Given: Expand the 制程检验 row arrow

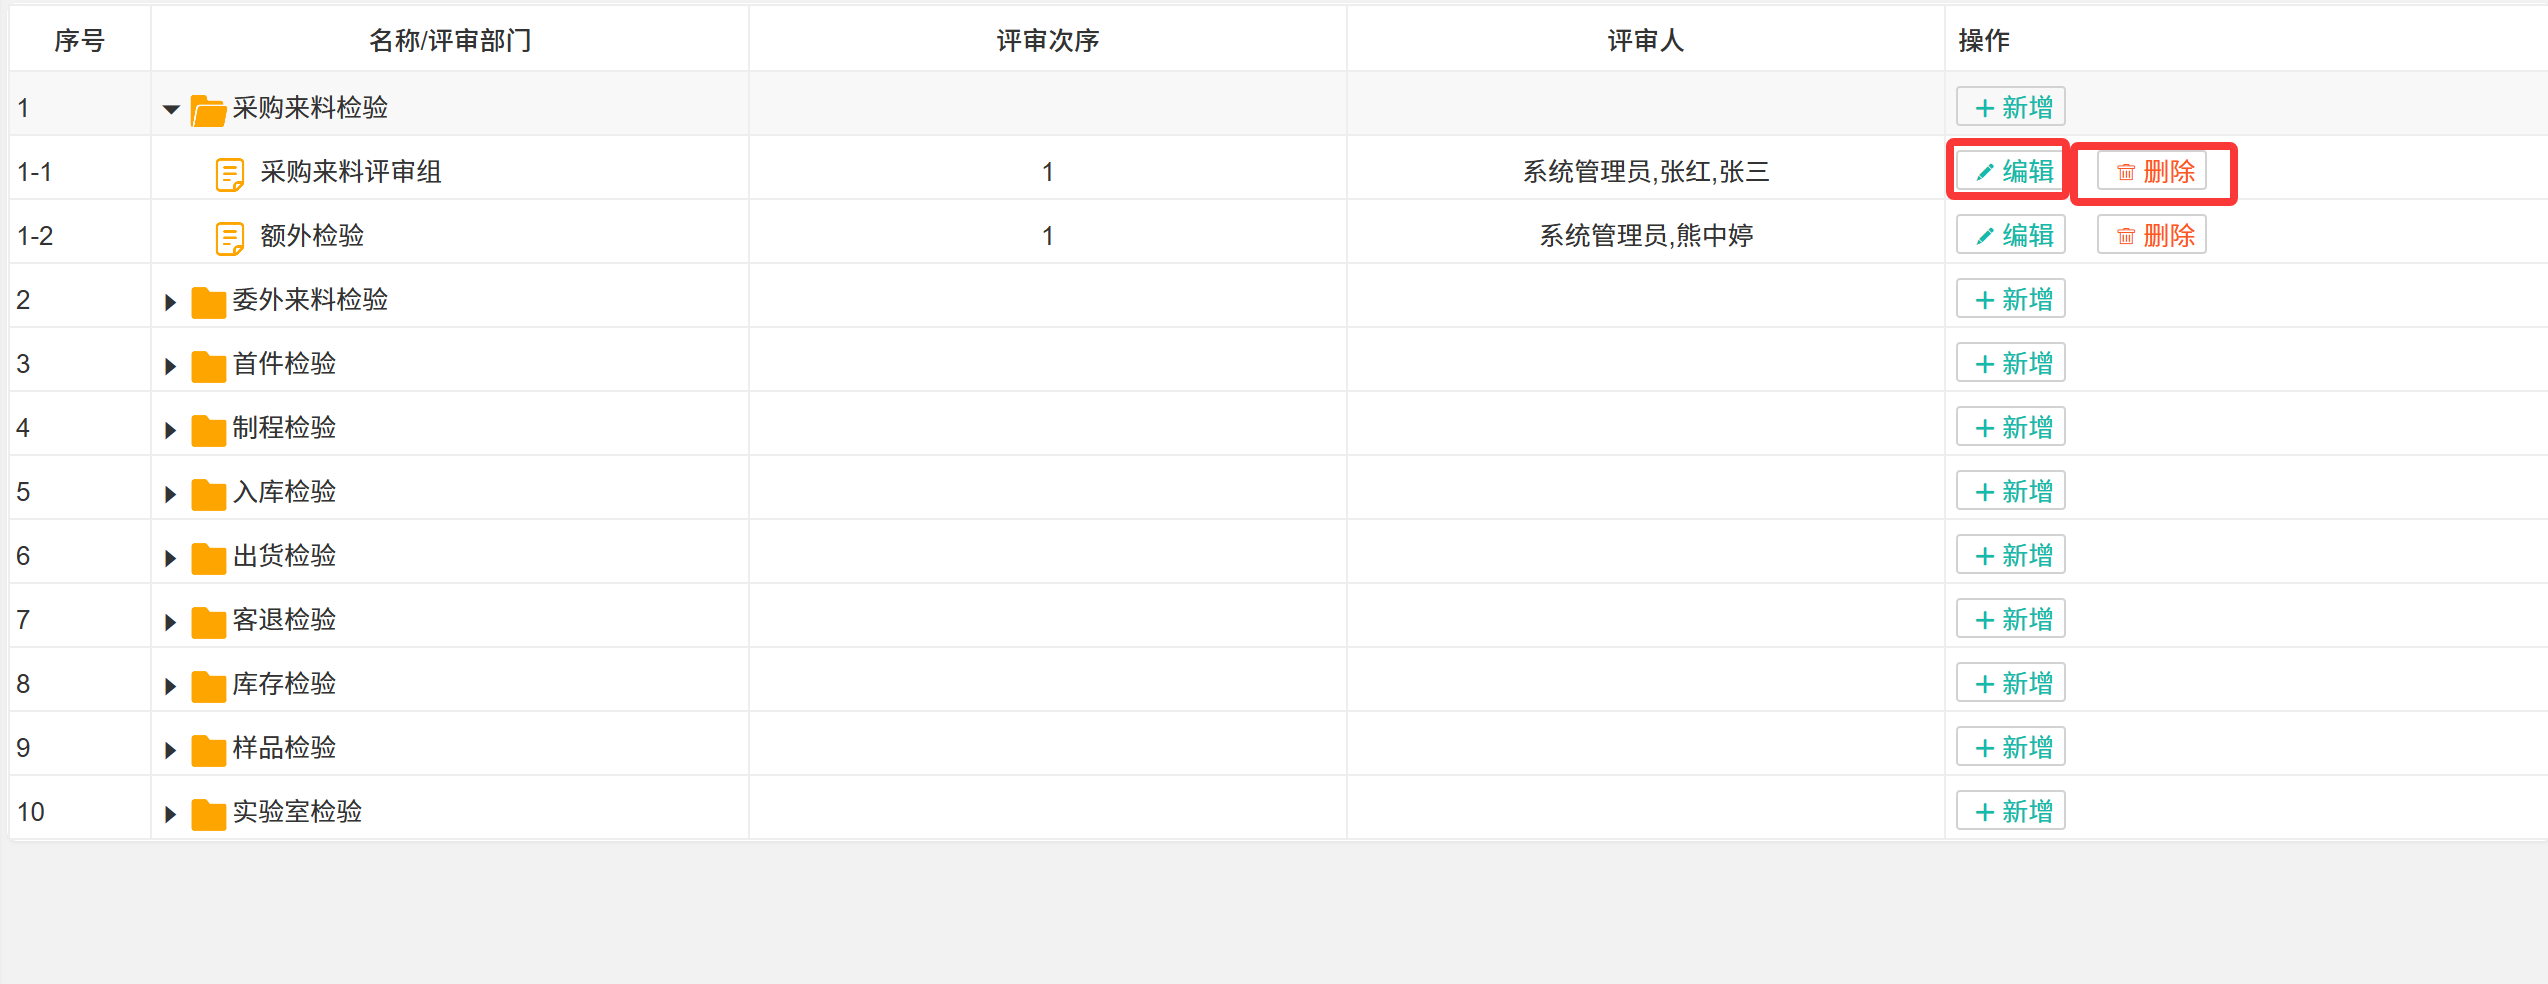Looking at the screenshot, I should click(x=170, y=429).
